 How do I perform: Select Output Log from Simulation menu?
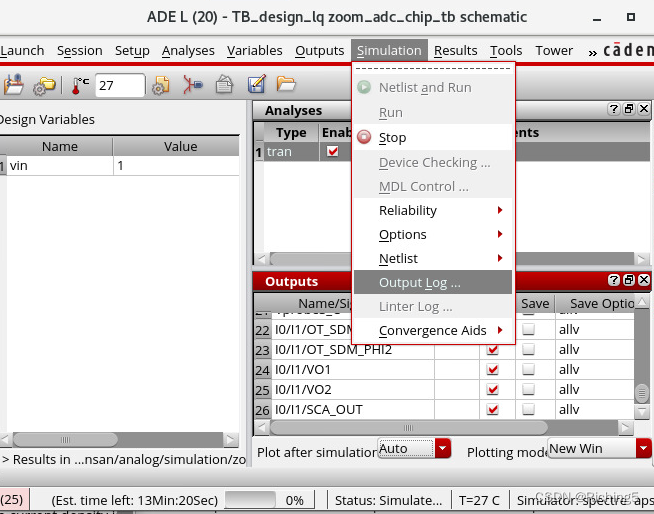pyautogui.click(x=419, y=283)
